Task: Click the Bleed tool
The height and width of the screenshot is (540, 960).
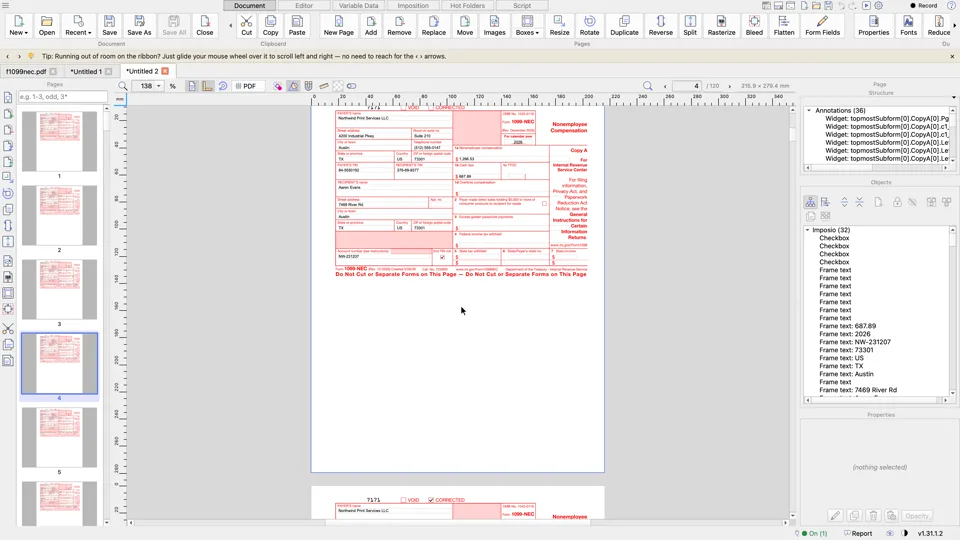Action: [754, 26]
